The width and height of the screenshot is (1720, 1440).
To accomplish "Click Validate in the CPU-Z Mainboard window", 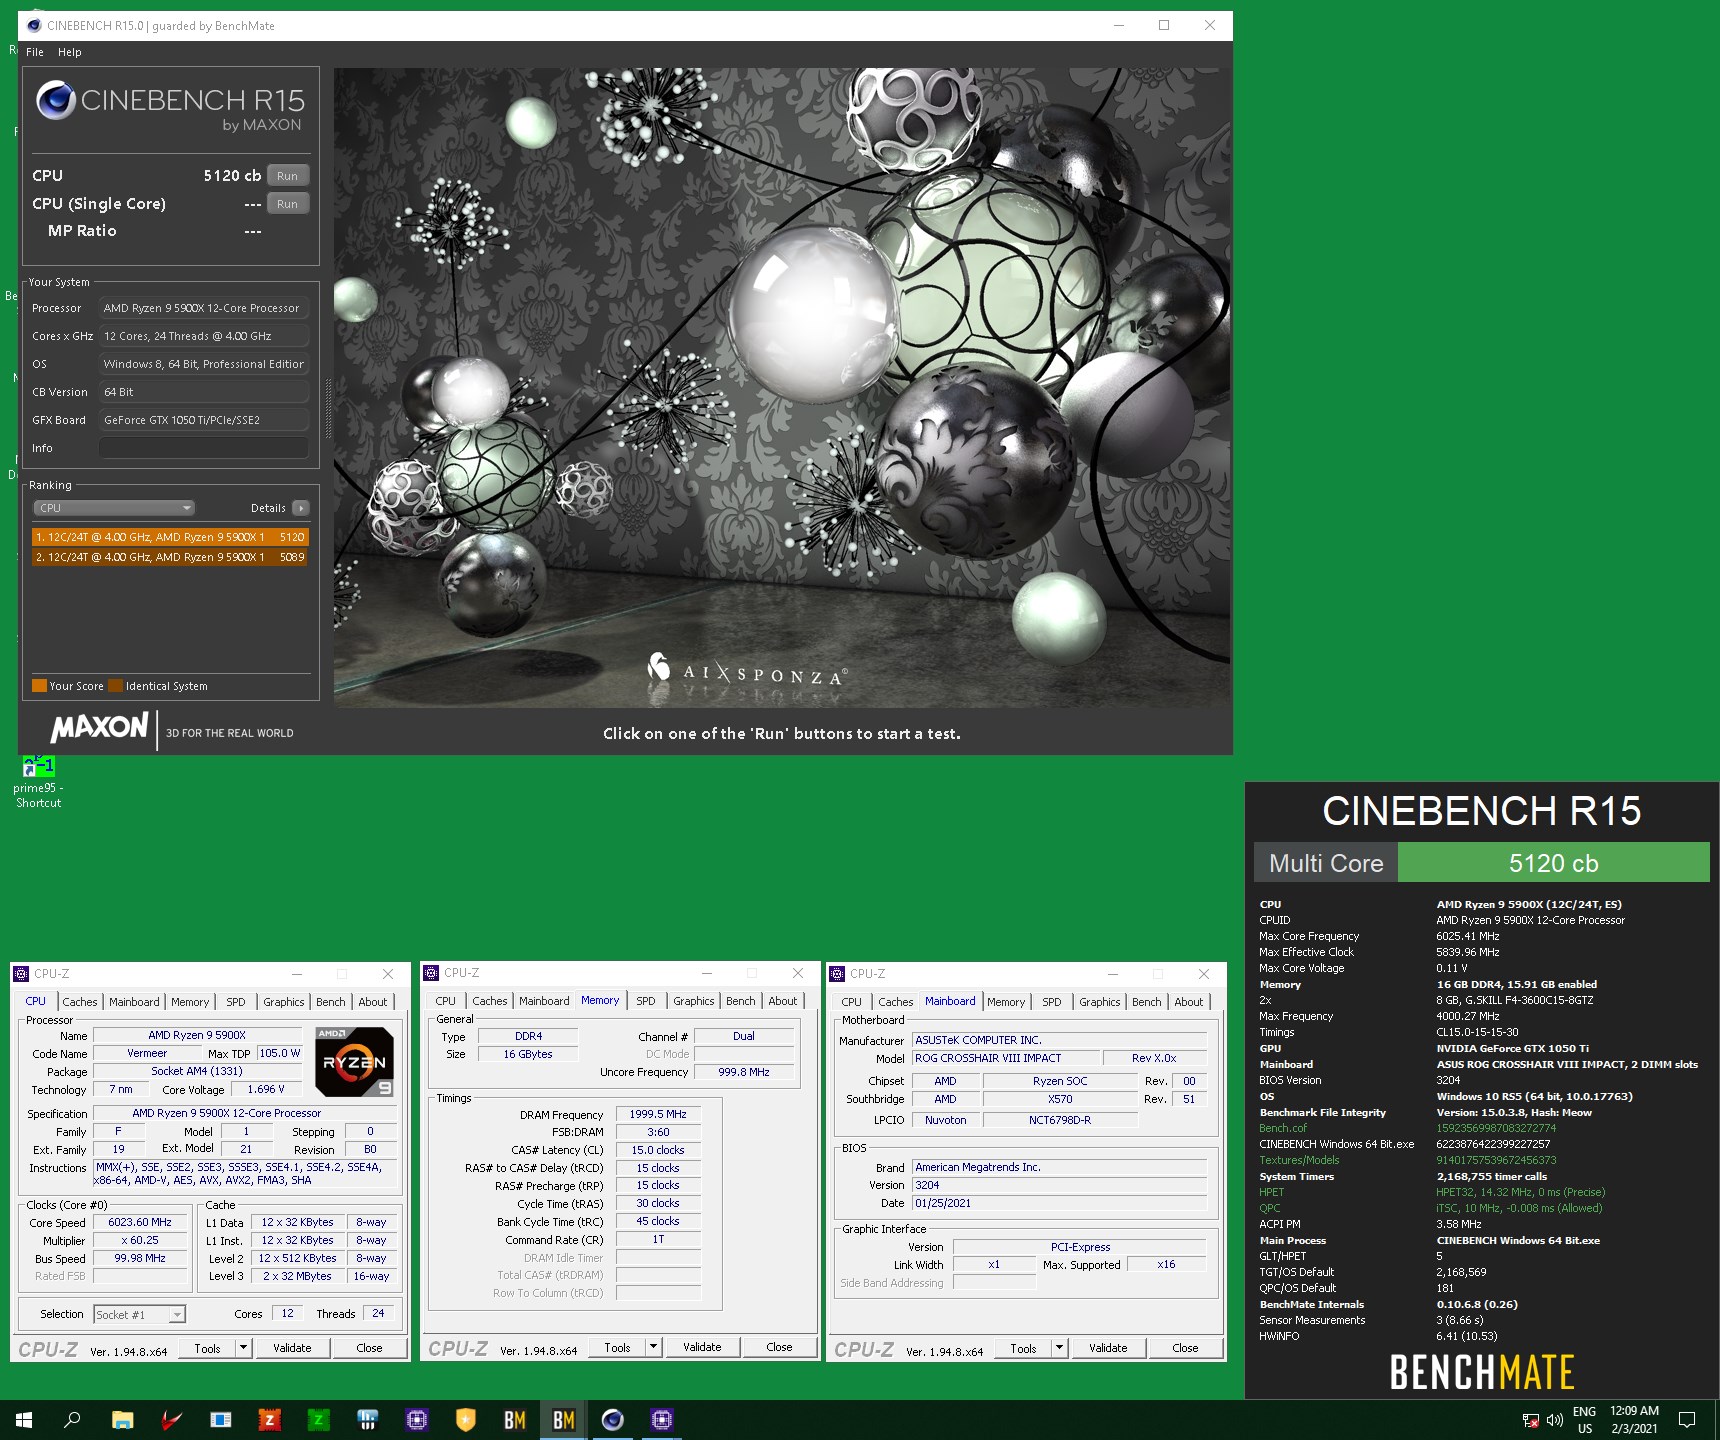I will click(1108, 1347).
